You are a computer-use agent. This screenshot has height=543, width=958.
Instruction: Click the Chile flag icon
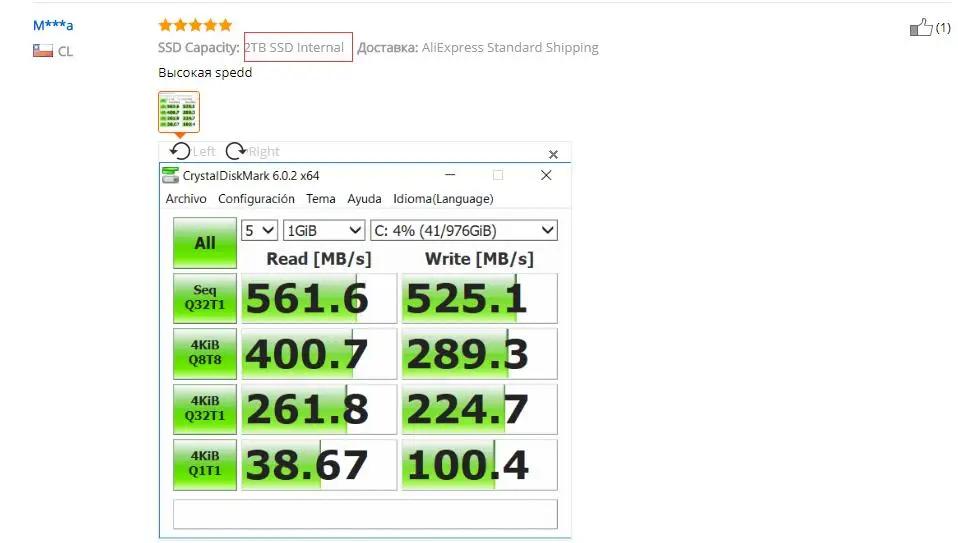click(43, 51)
